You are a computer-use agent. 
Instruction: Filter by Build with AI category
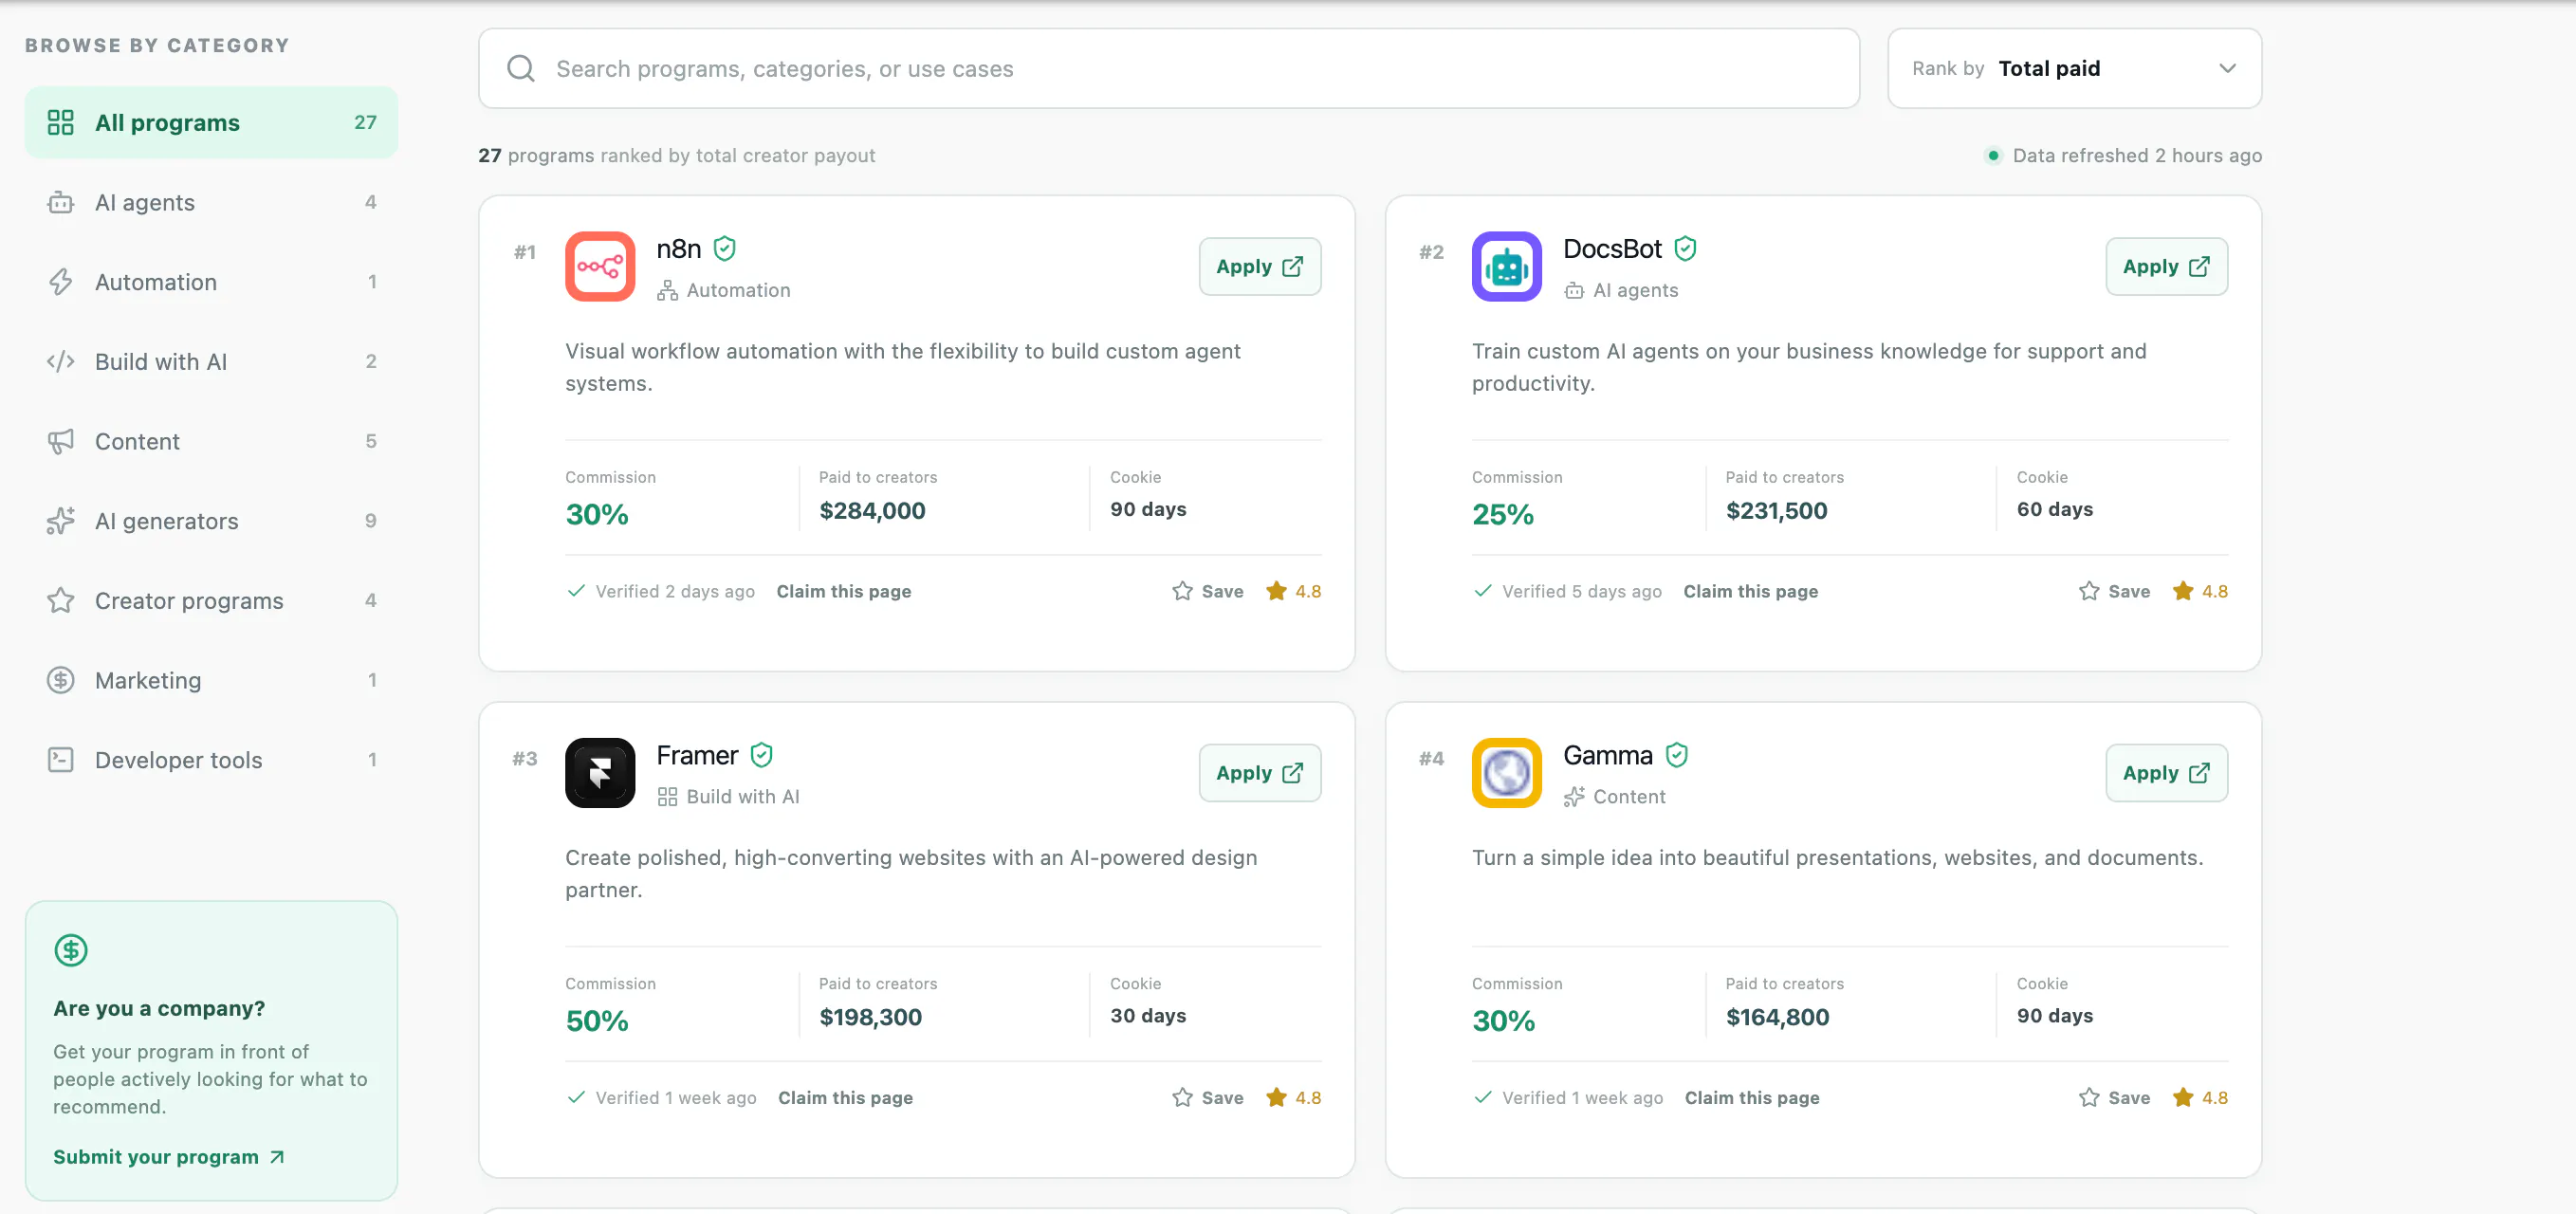click(x=211, y=361)
